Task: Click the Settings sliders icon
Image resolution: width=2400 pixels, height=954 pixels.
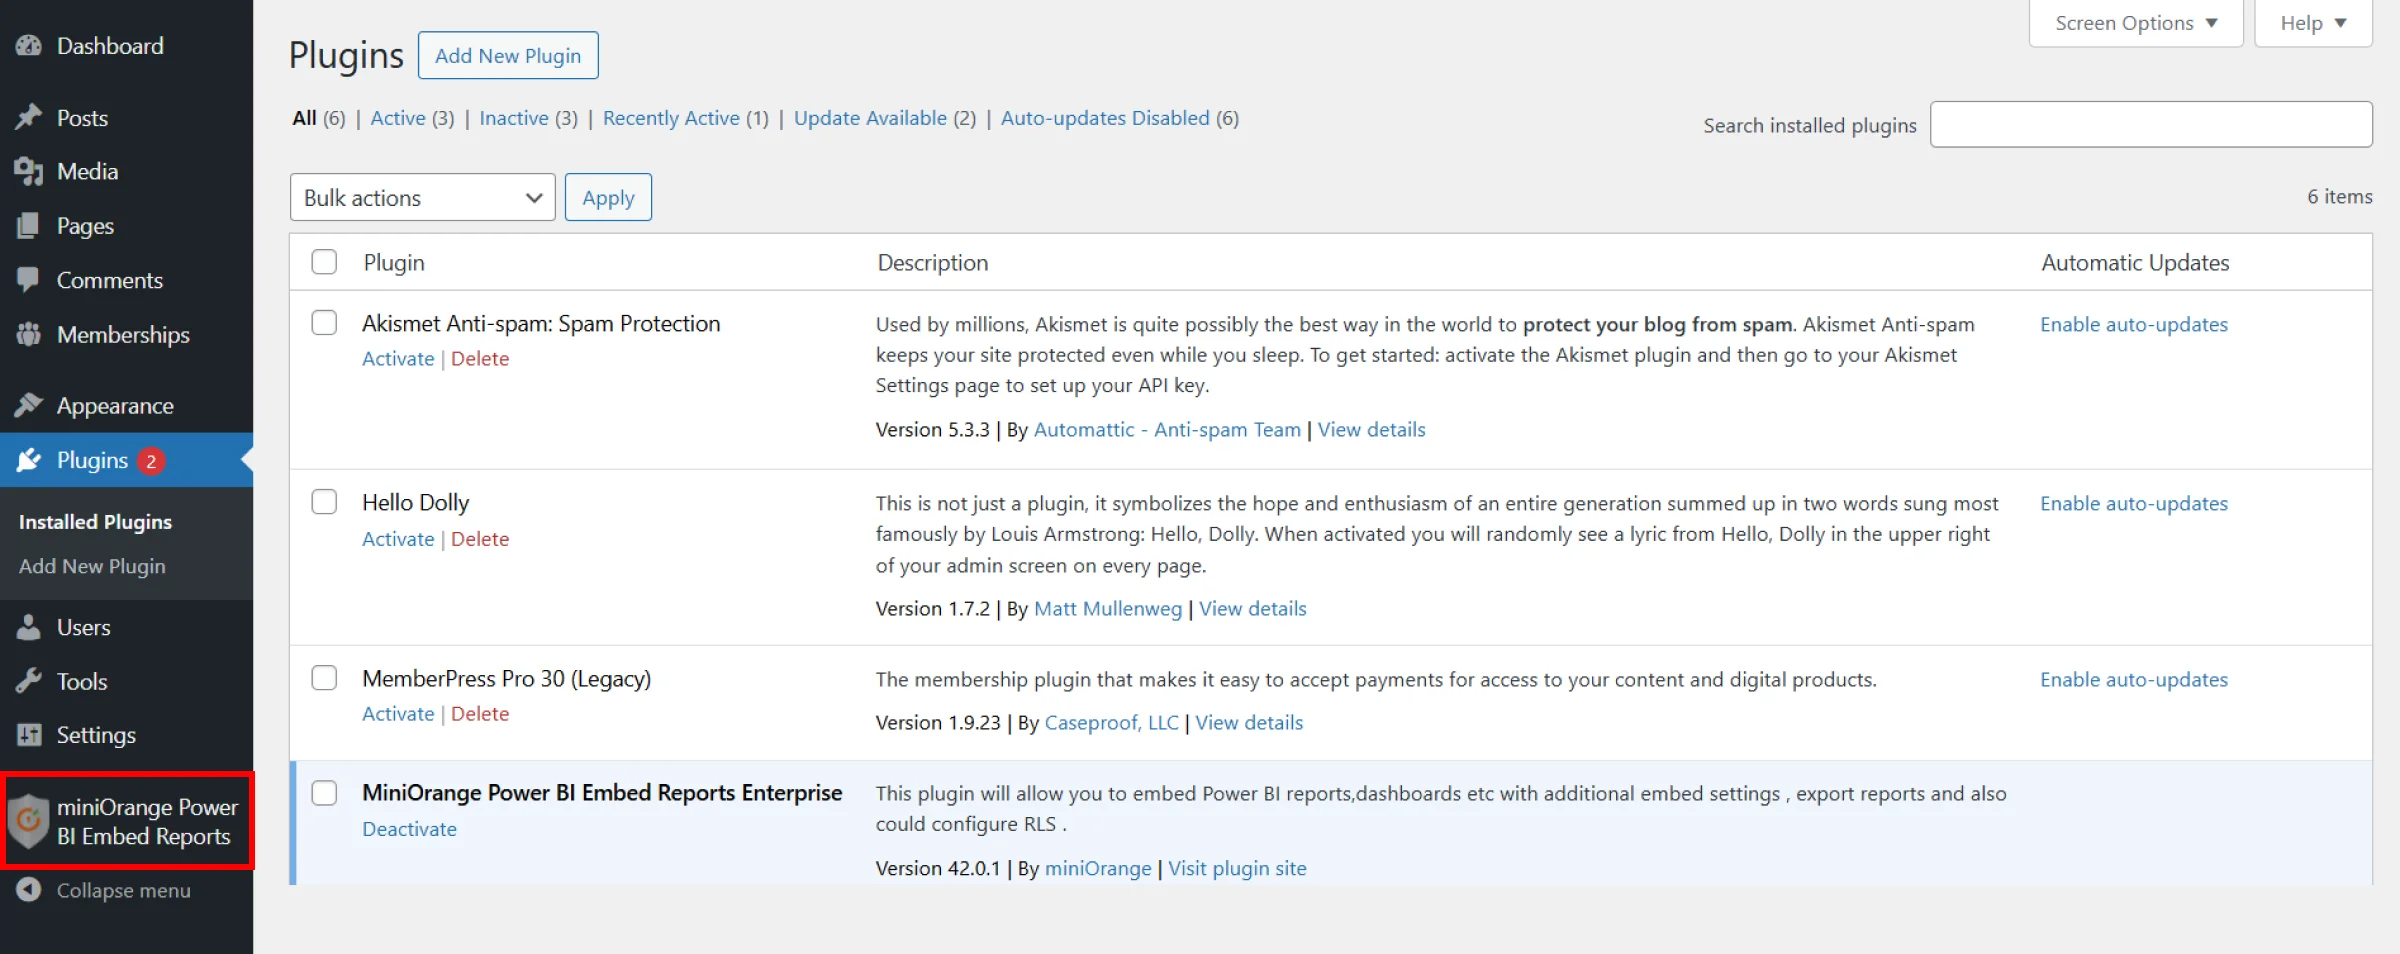Action: [x=29, y=735]
